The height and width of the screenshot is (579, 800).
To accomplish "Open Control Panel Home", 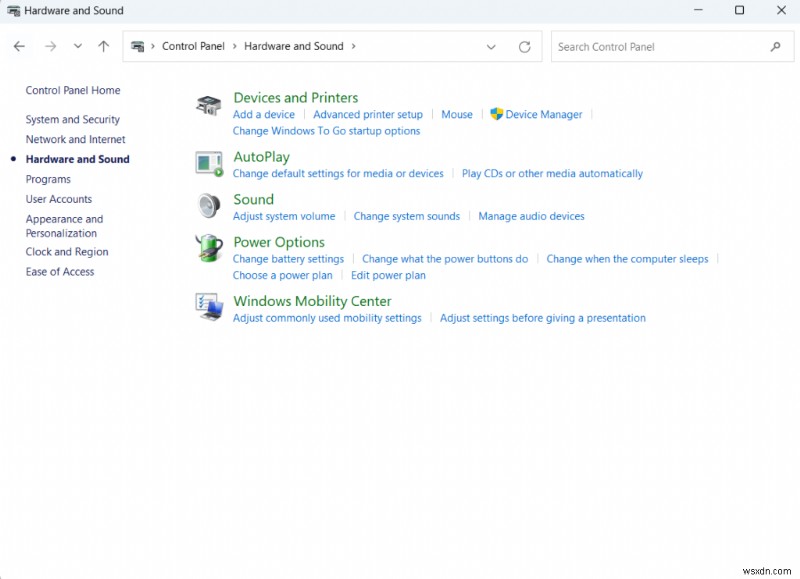I will click(73, 90).
